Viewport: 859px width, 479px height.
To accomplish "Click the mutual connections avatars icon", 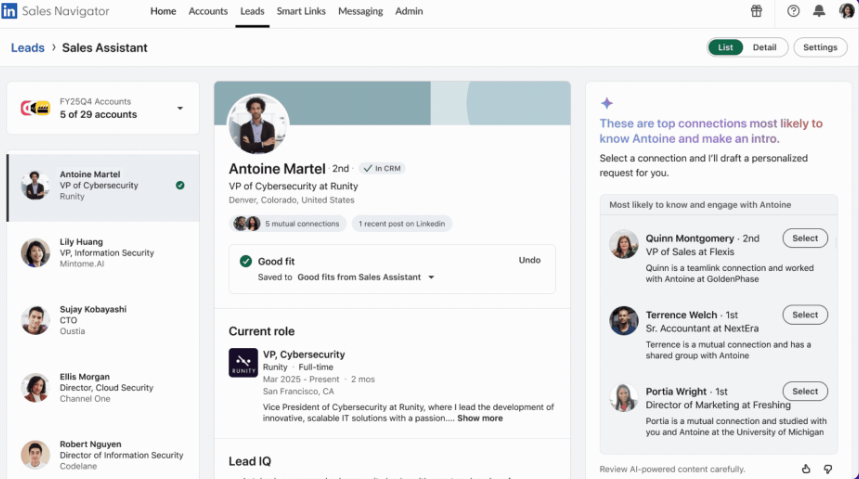I will (247, 224).
